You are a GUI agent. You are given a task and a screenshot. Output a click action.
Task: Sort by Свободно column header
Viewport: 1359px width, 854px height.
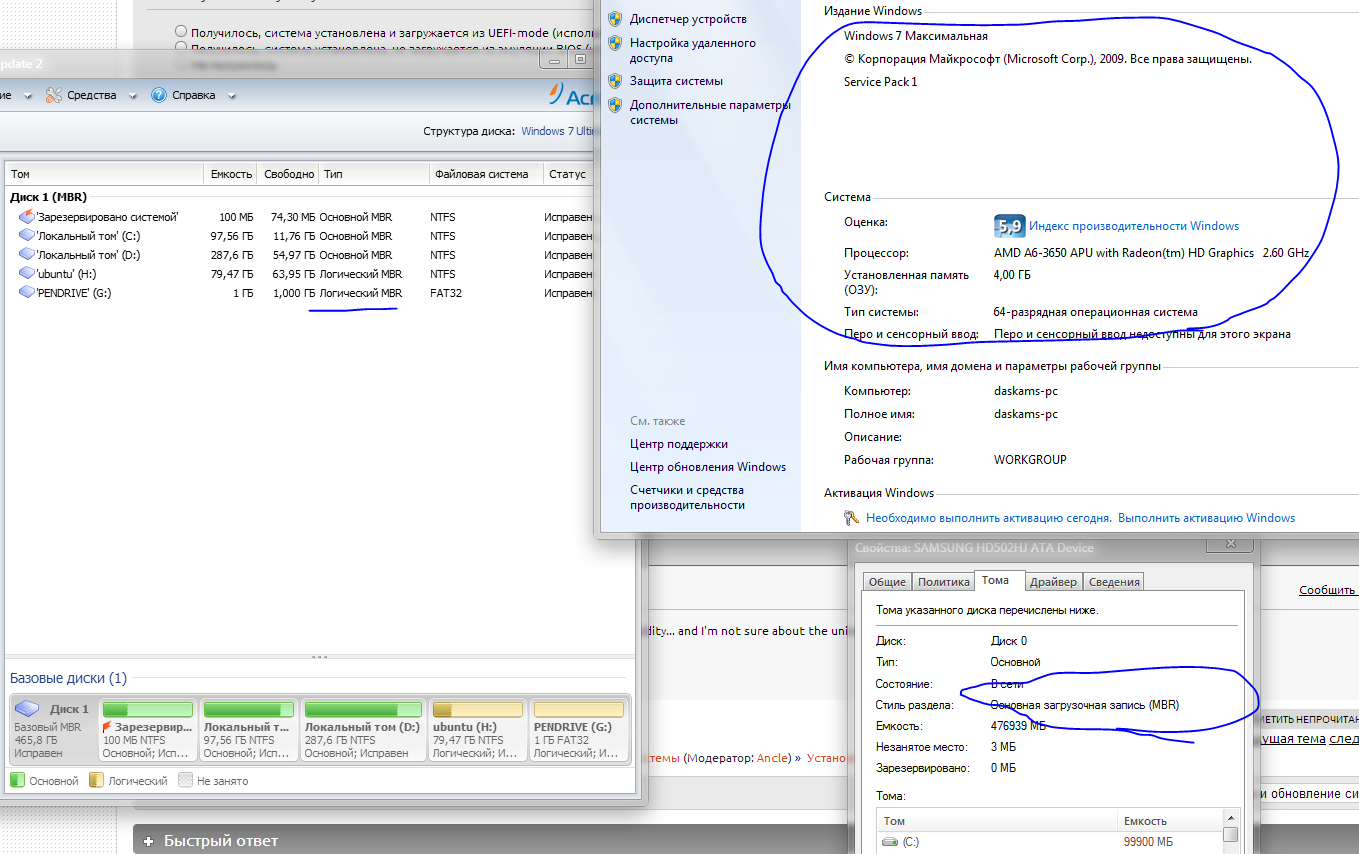288,174
